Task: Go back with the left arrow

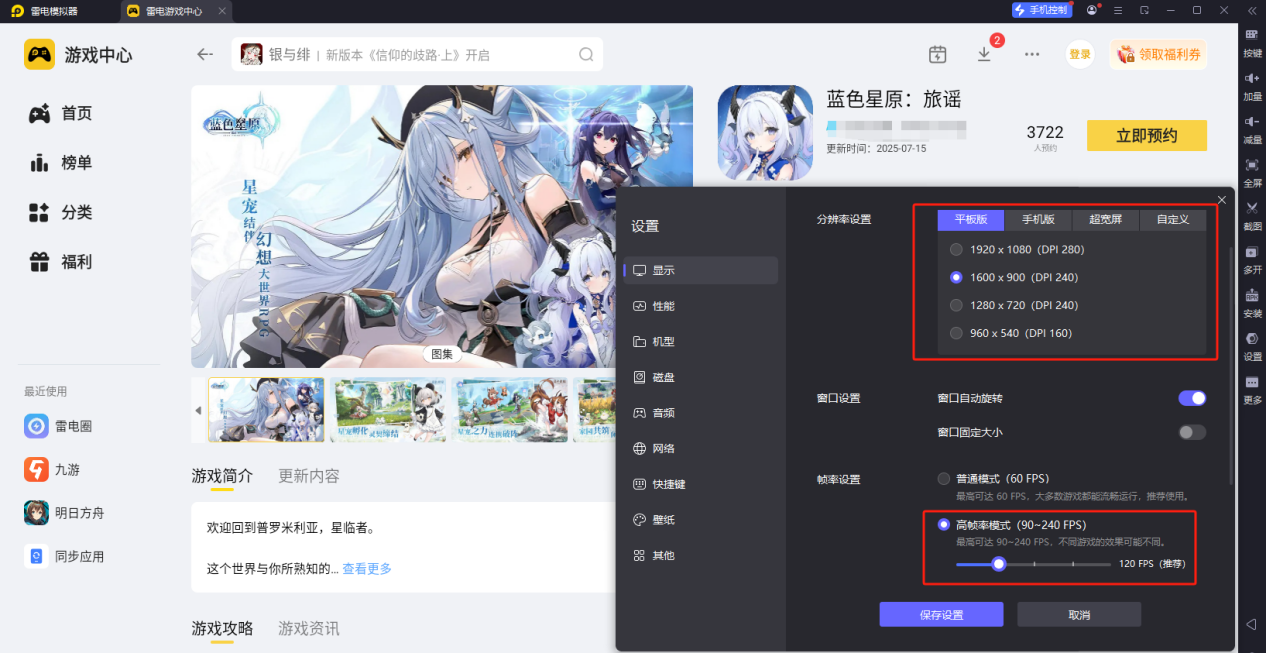Action: [x=205, y=54]
